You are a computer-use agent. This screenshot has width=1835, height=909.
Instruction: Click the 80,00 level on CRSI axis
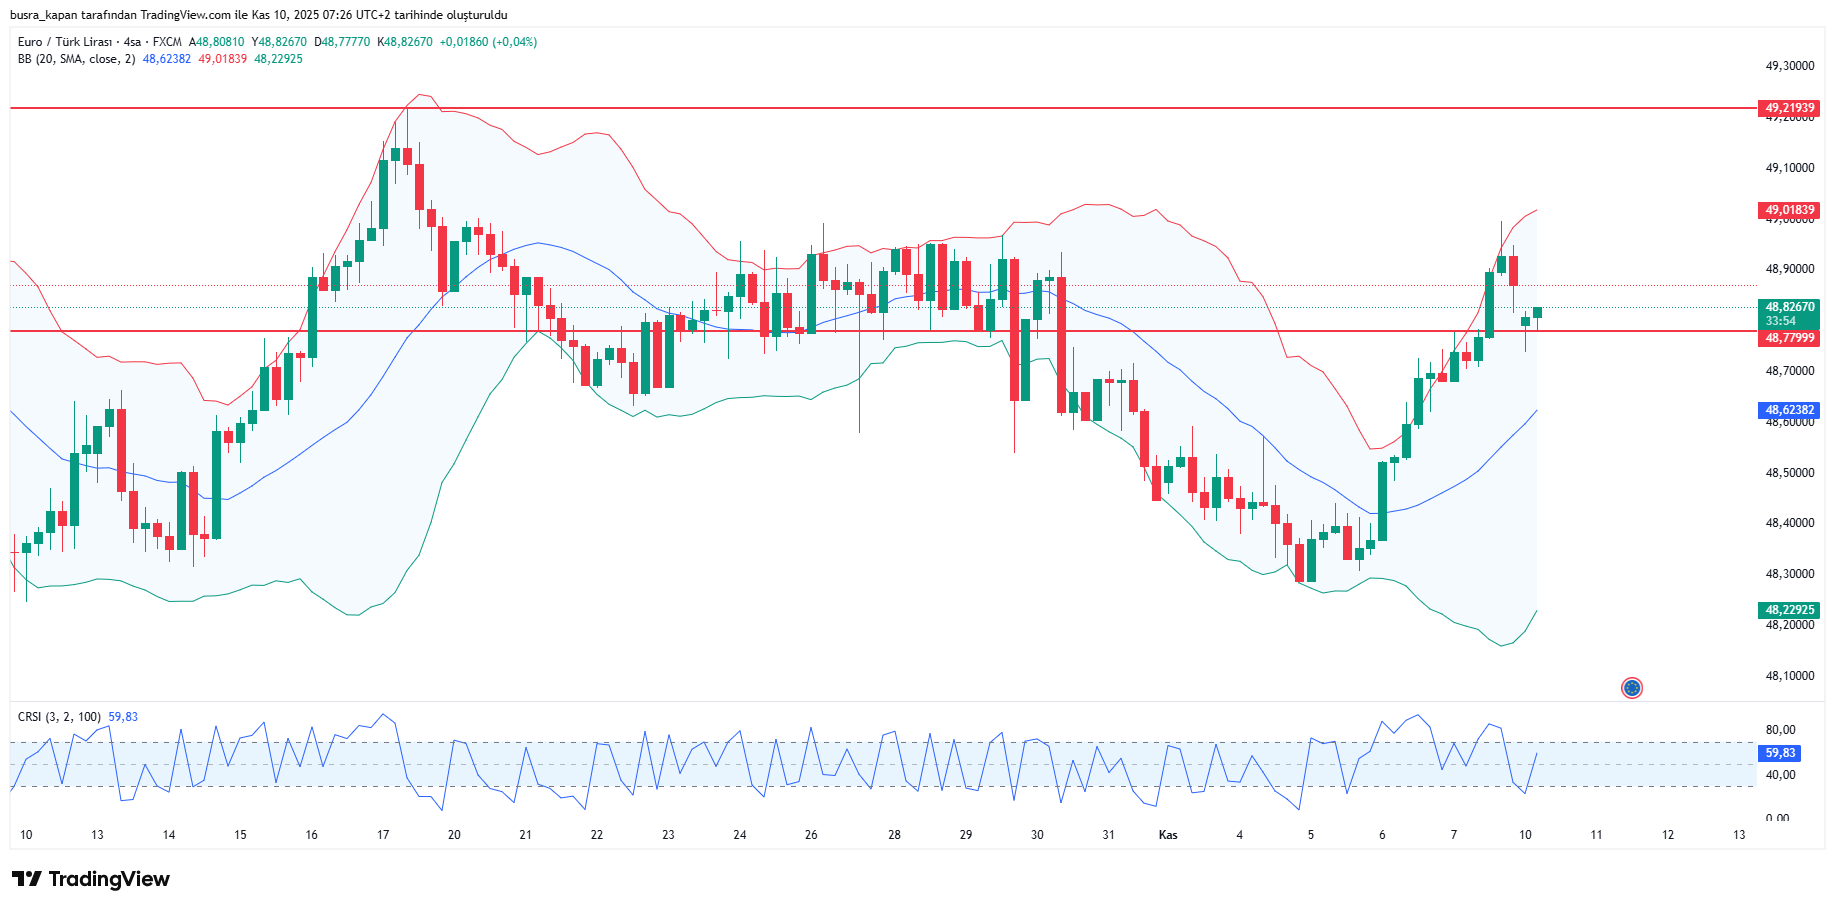point(1780,730)
